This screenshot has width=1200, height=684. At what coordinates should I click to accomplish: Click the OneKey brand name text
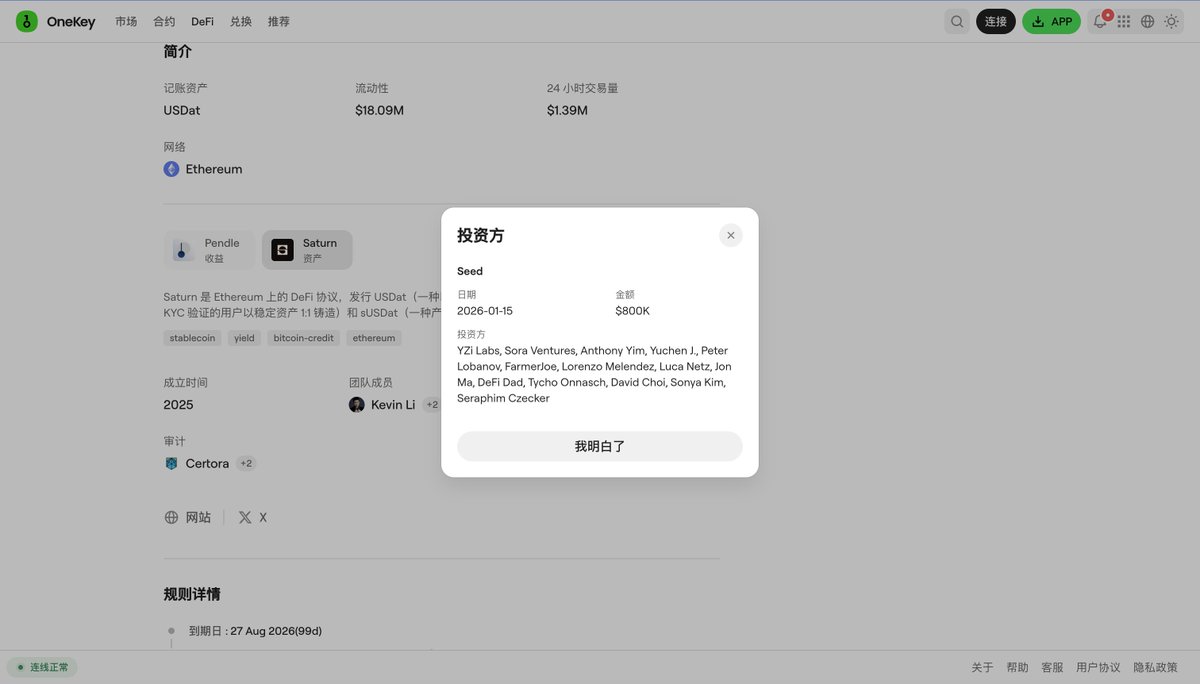(71, 22)
